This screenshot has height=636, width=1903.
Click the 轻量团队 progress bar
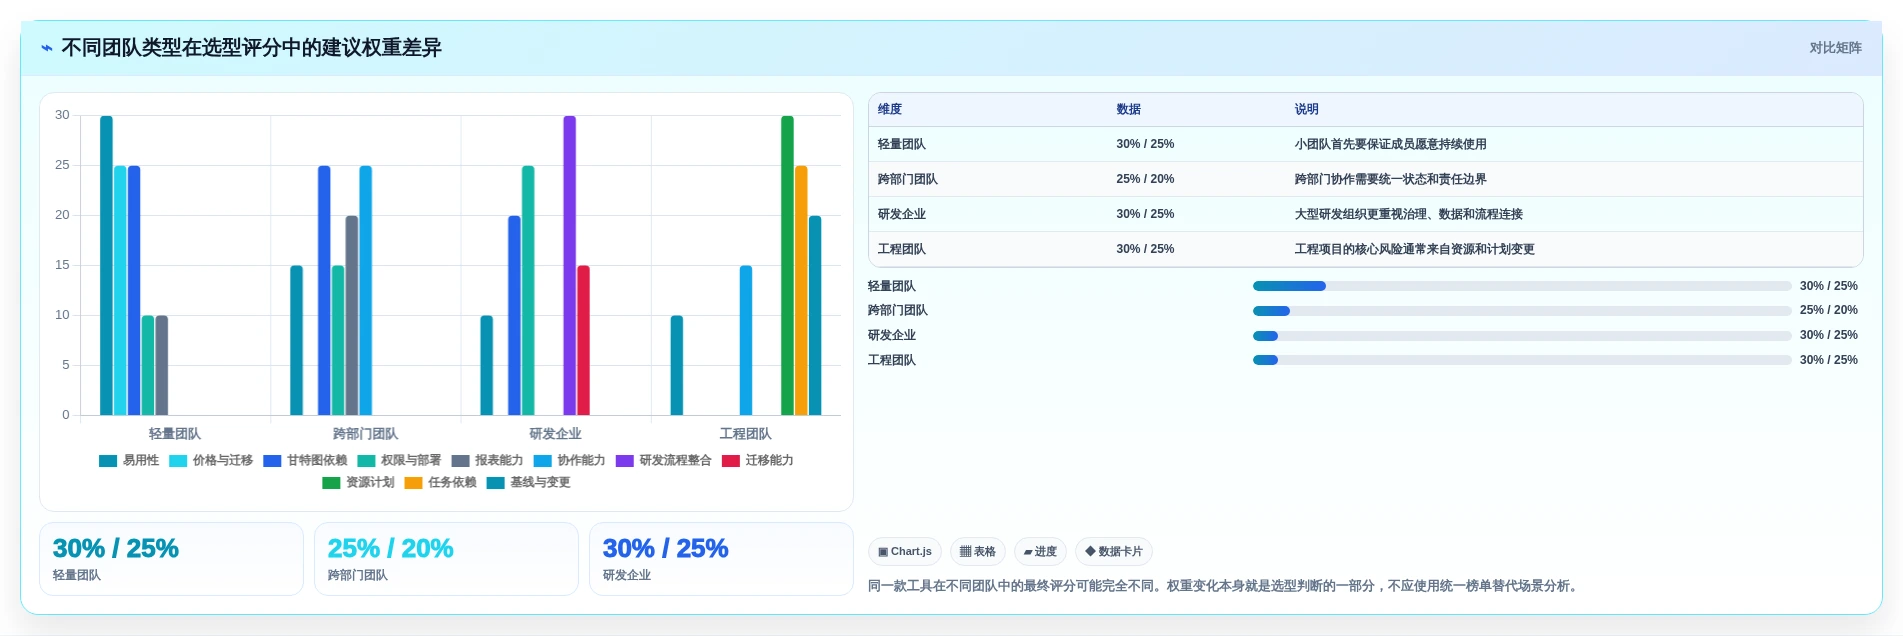pyautogui.click(x=1522, y=287)
